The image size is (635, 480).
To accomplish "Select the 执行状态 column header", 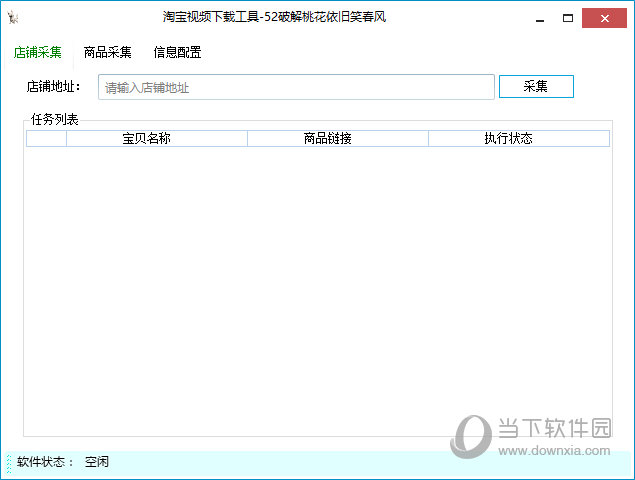I will 519,139.
